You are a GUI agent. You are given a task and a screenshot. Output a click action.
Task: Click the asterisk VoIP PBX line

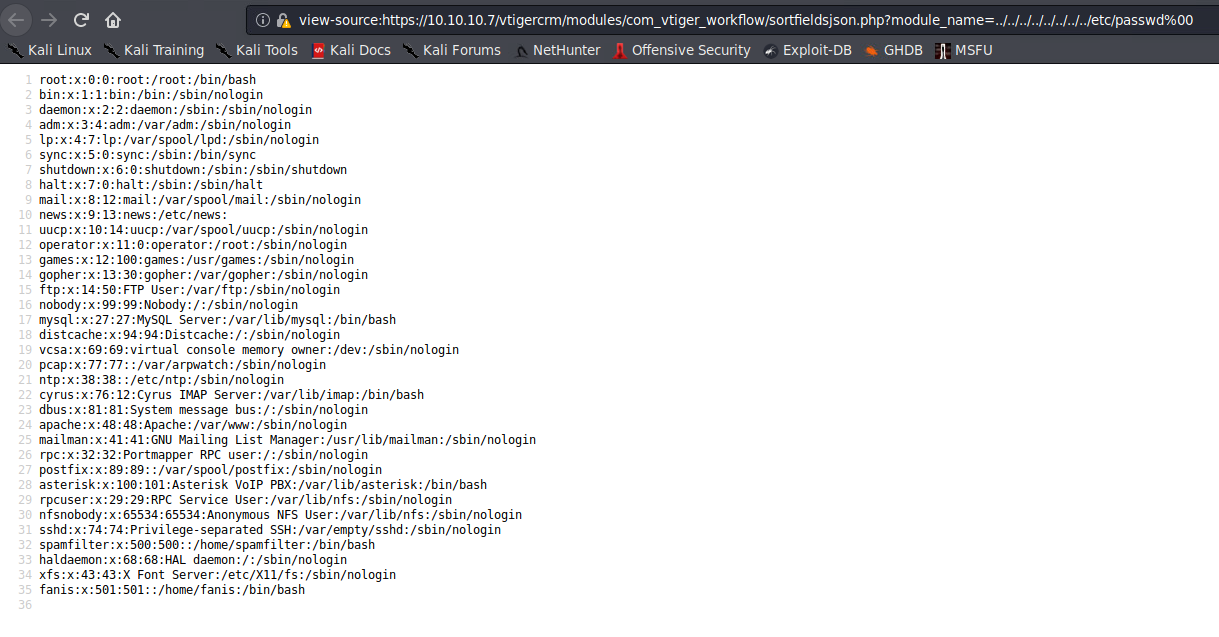[x=263, y=485]
